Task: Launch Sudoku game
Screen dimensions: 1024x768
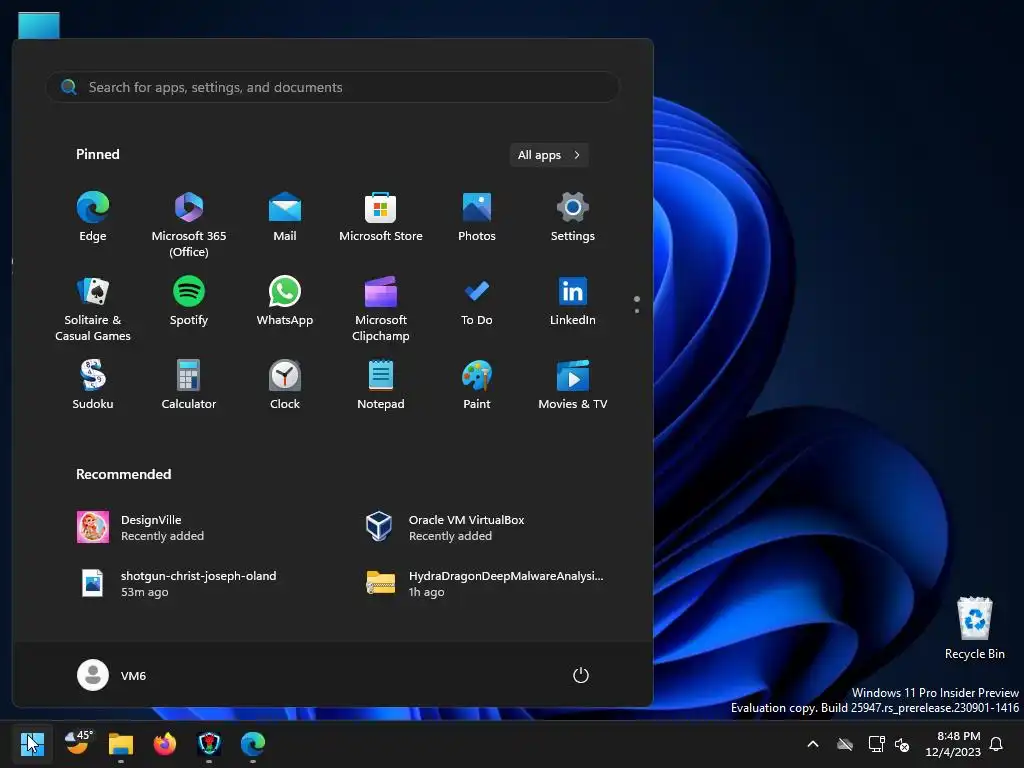Action: pyautogui.click(x=93, y=385)
